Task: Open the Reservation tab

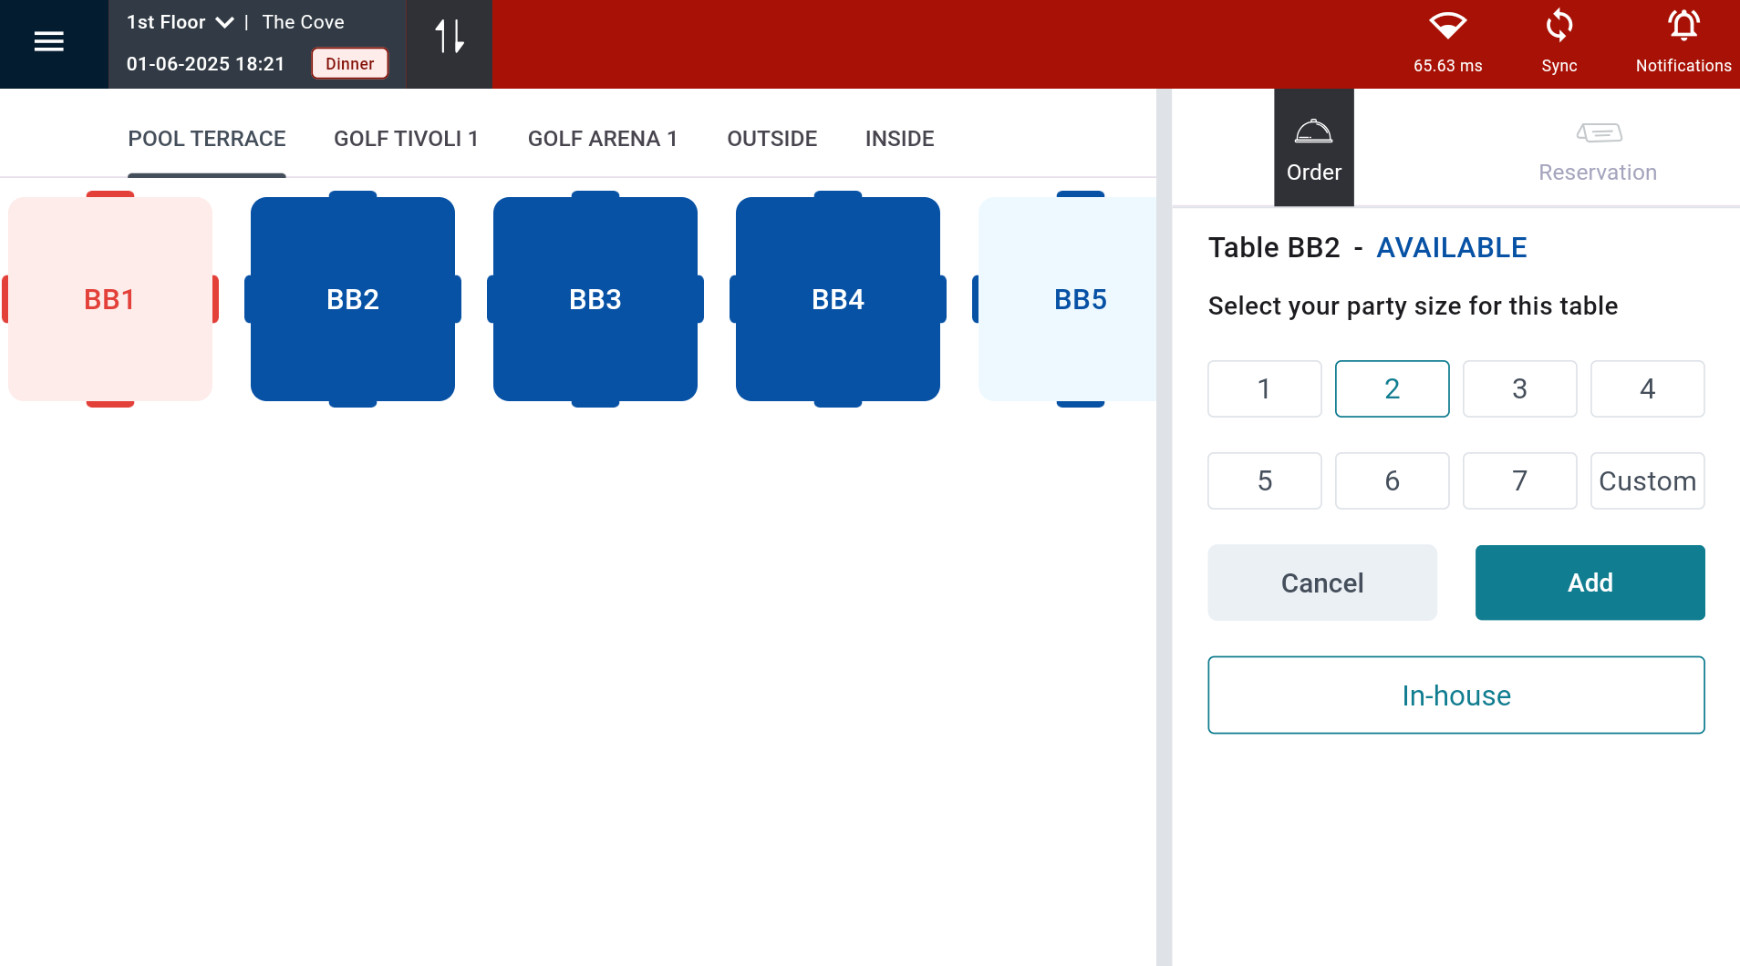Action: pos(1596,148)
